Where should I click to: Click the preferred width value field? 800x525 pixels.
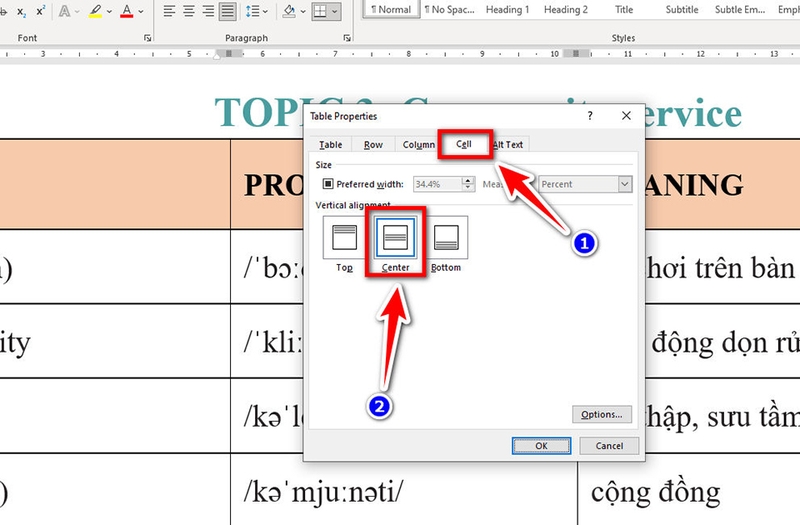pos(437,184)
